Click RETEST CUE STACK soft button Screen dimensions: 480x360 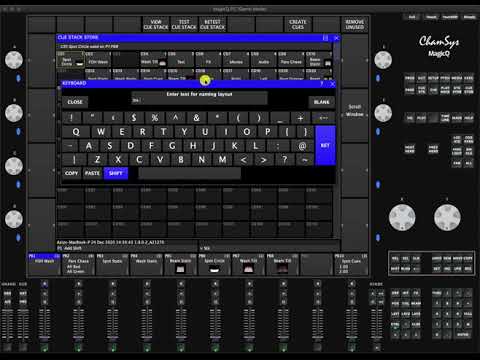click(x=212, y=25)
